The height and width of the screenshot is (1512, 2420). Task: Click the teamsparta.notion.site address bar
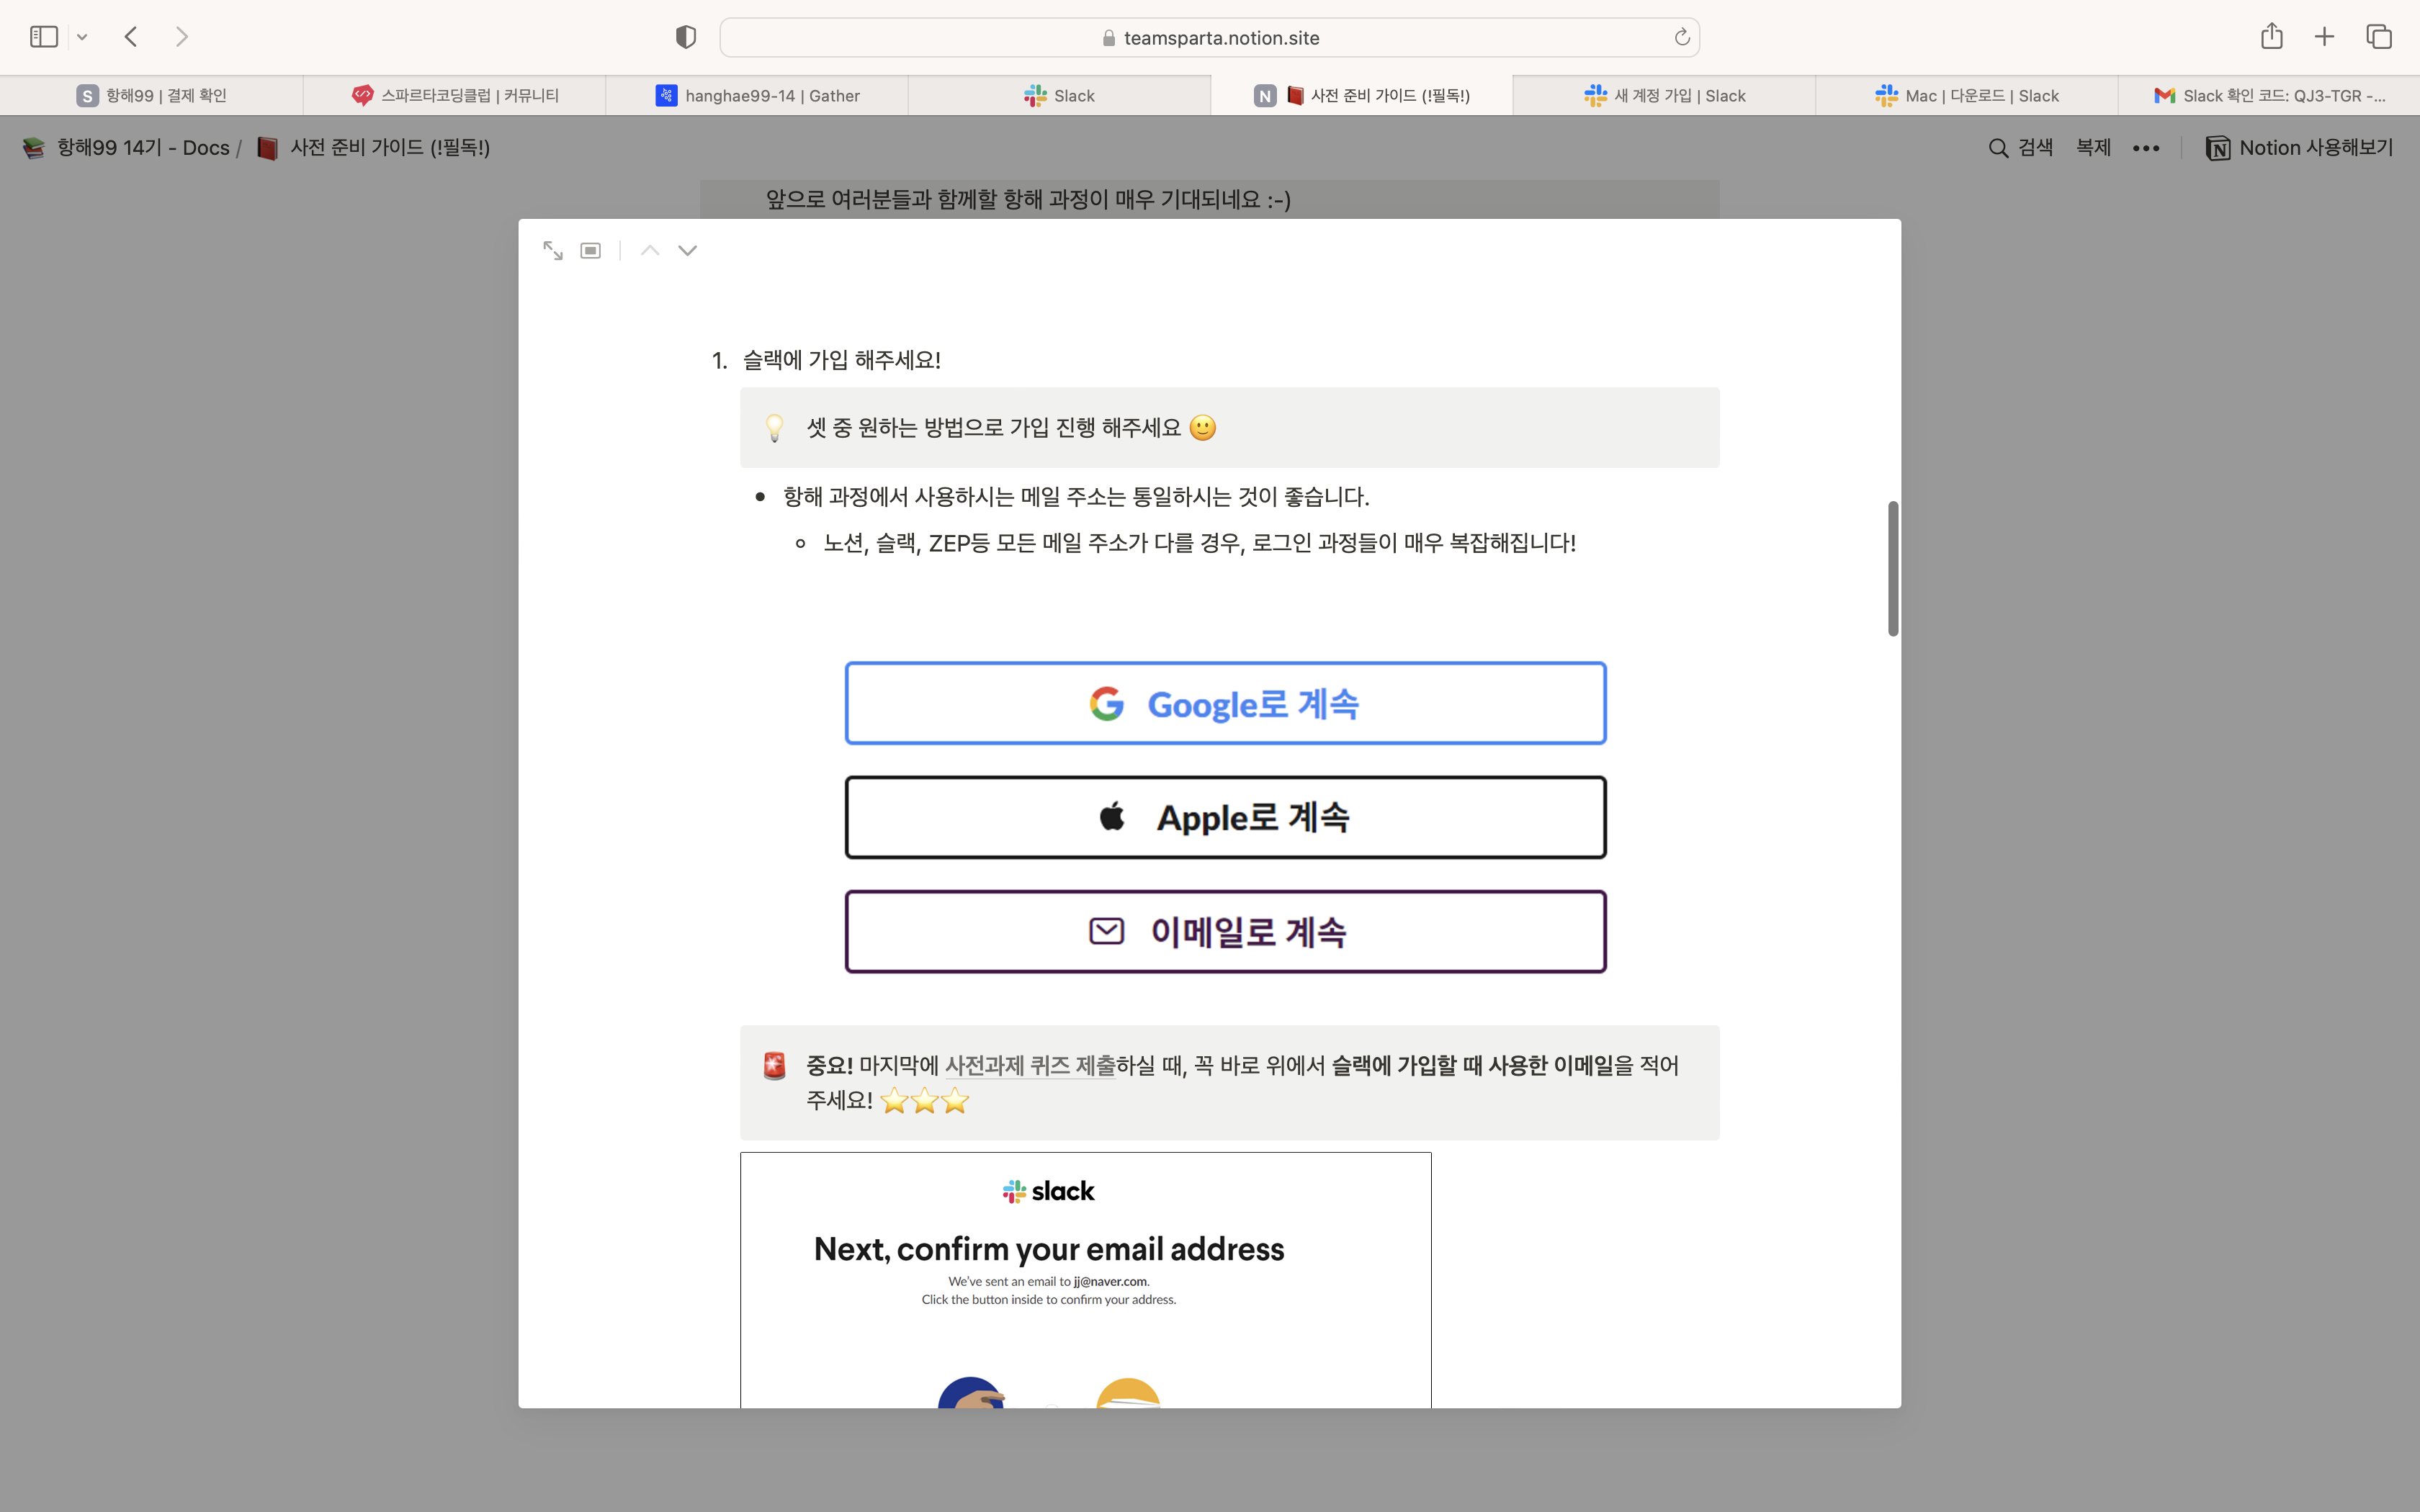(1209, 37)
